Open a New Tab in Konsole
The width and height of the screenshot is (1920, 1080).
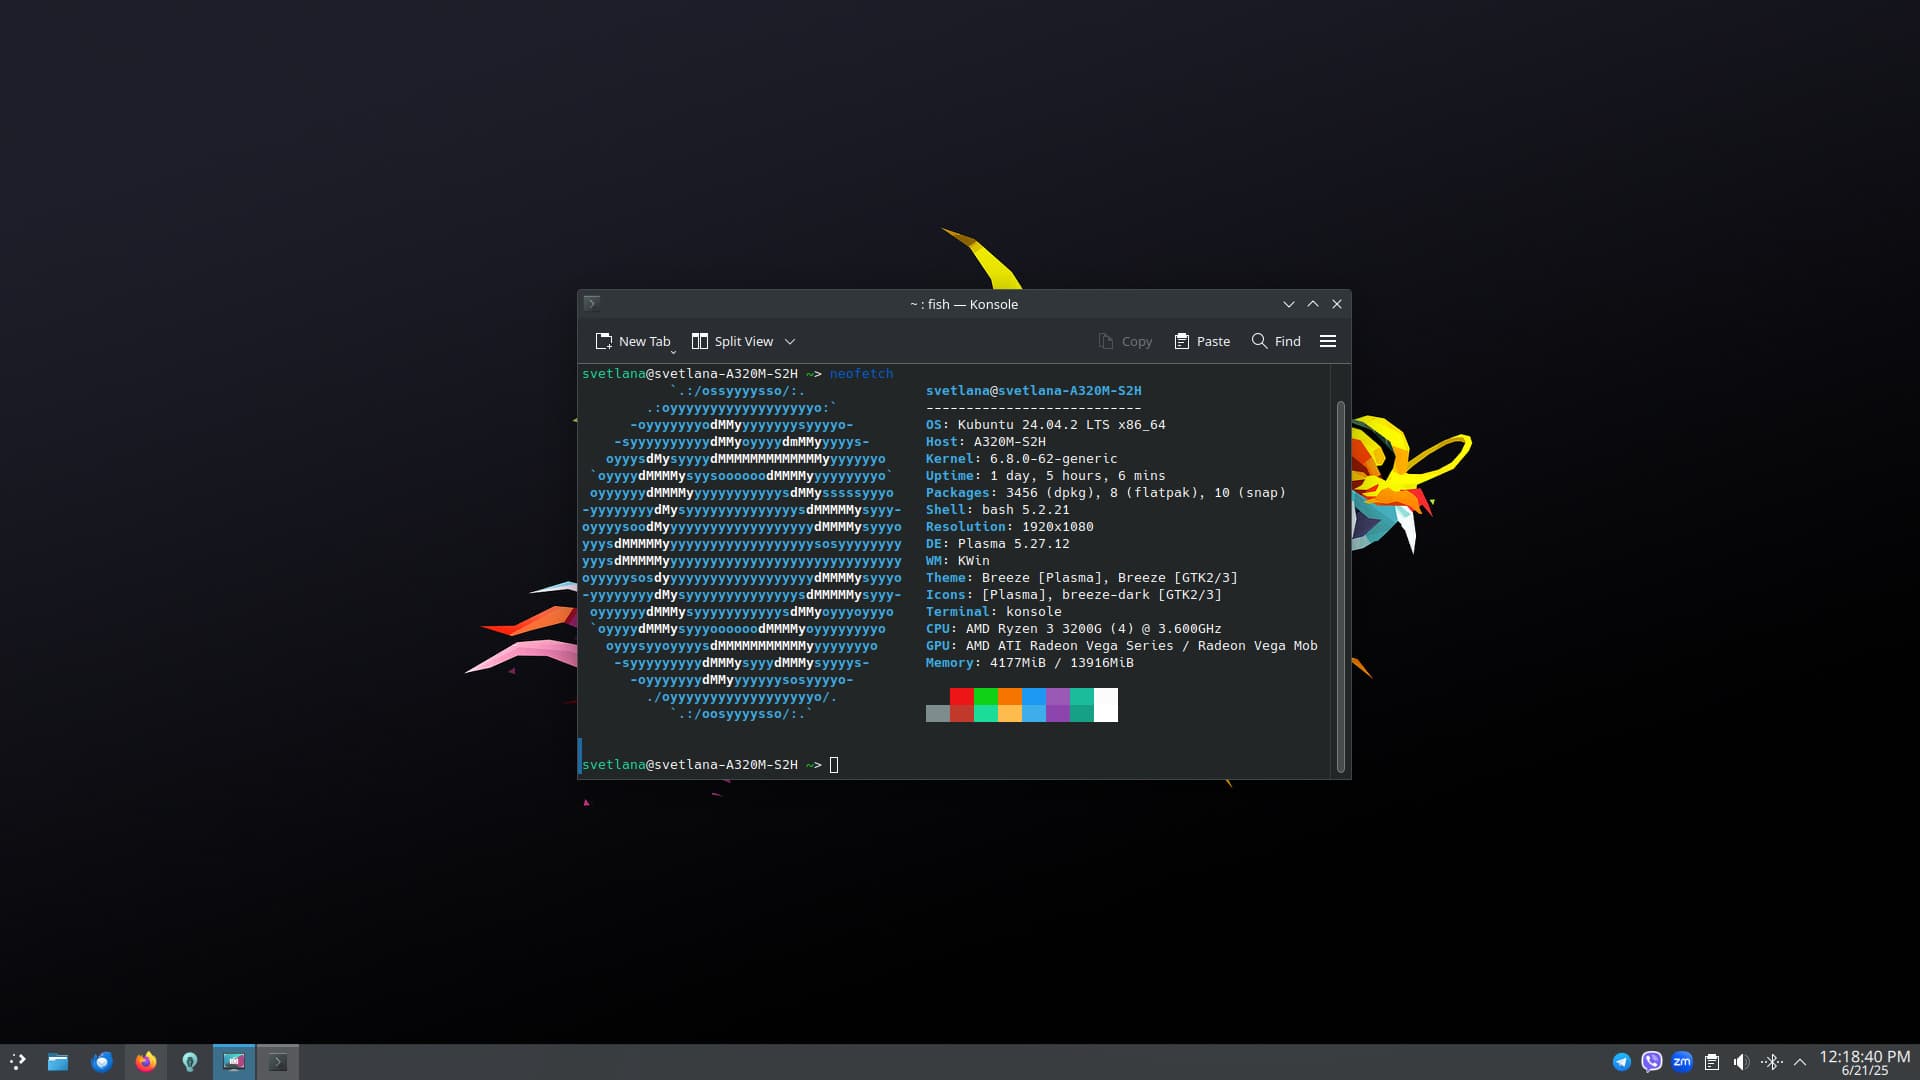pyautogui.click(x=632, y=341)
